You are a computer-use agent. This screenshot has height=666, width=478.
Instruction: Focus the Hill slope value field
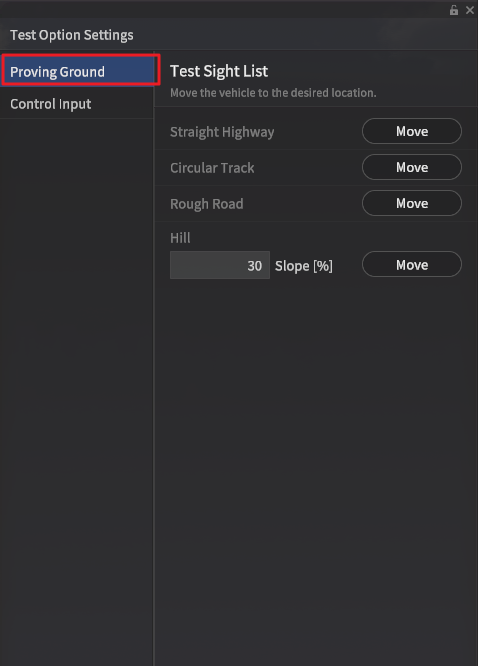pyautogui.click(x=220, y=265)
